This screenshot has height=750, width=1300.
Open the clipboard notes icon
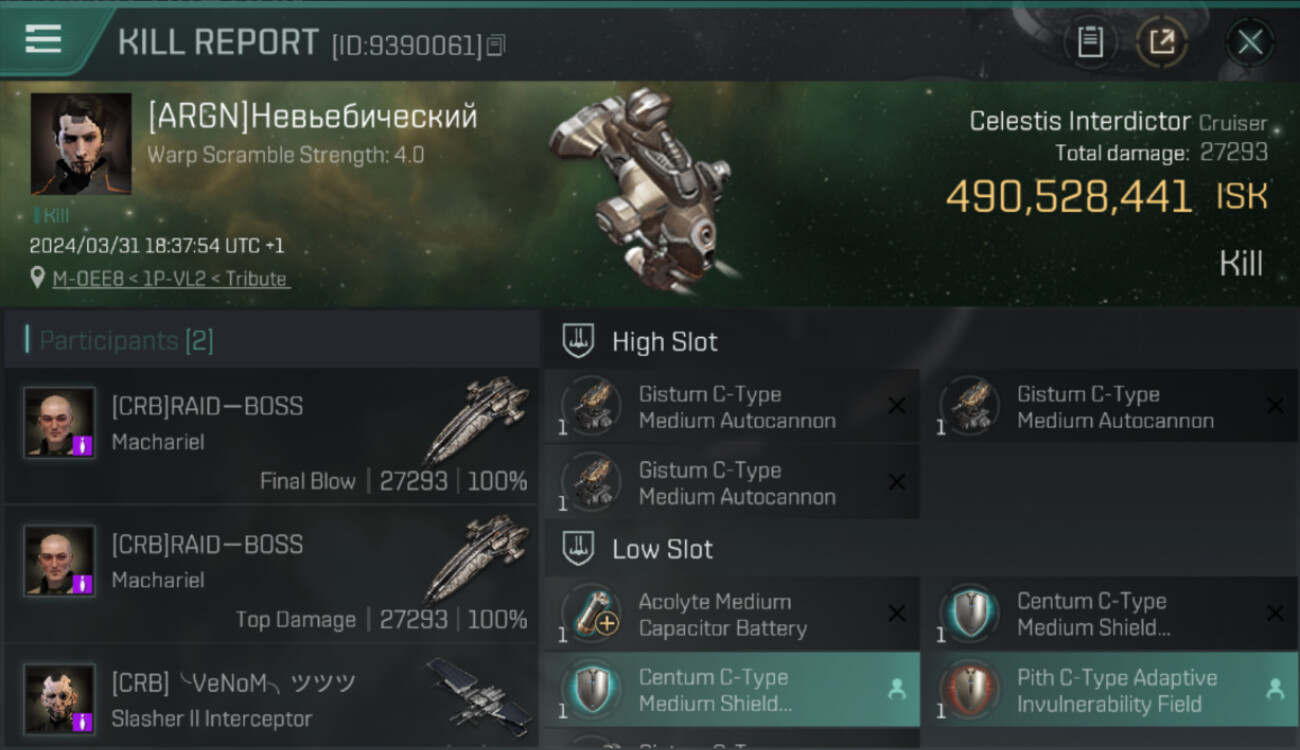point(1090,42)
